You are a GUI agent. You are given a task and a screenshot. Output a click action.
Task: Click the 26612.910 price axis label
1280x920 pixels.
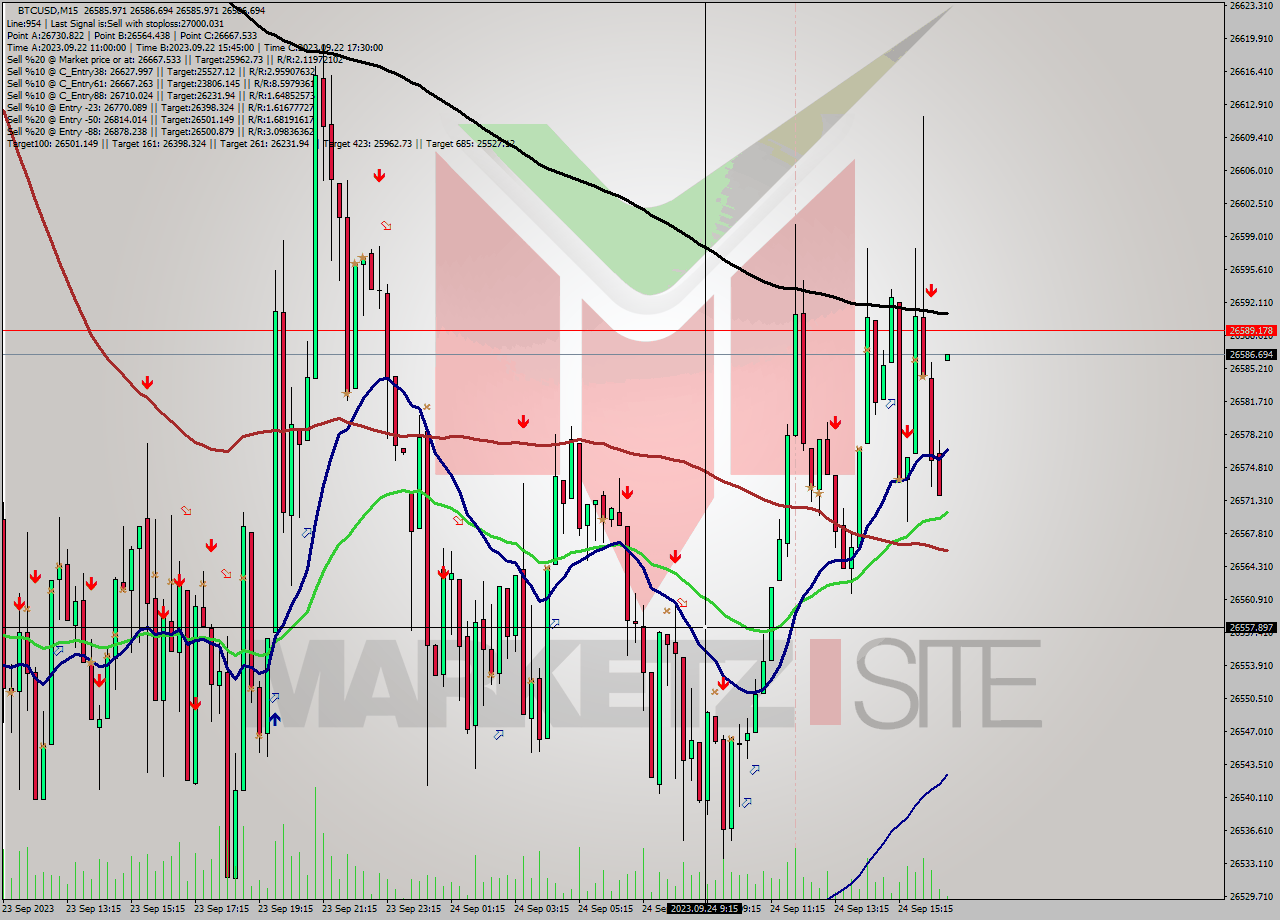click(x=1250, y=104)
